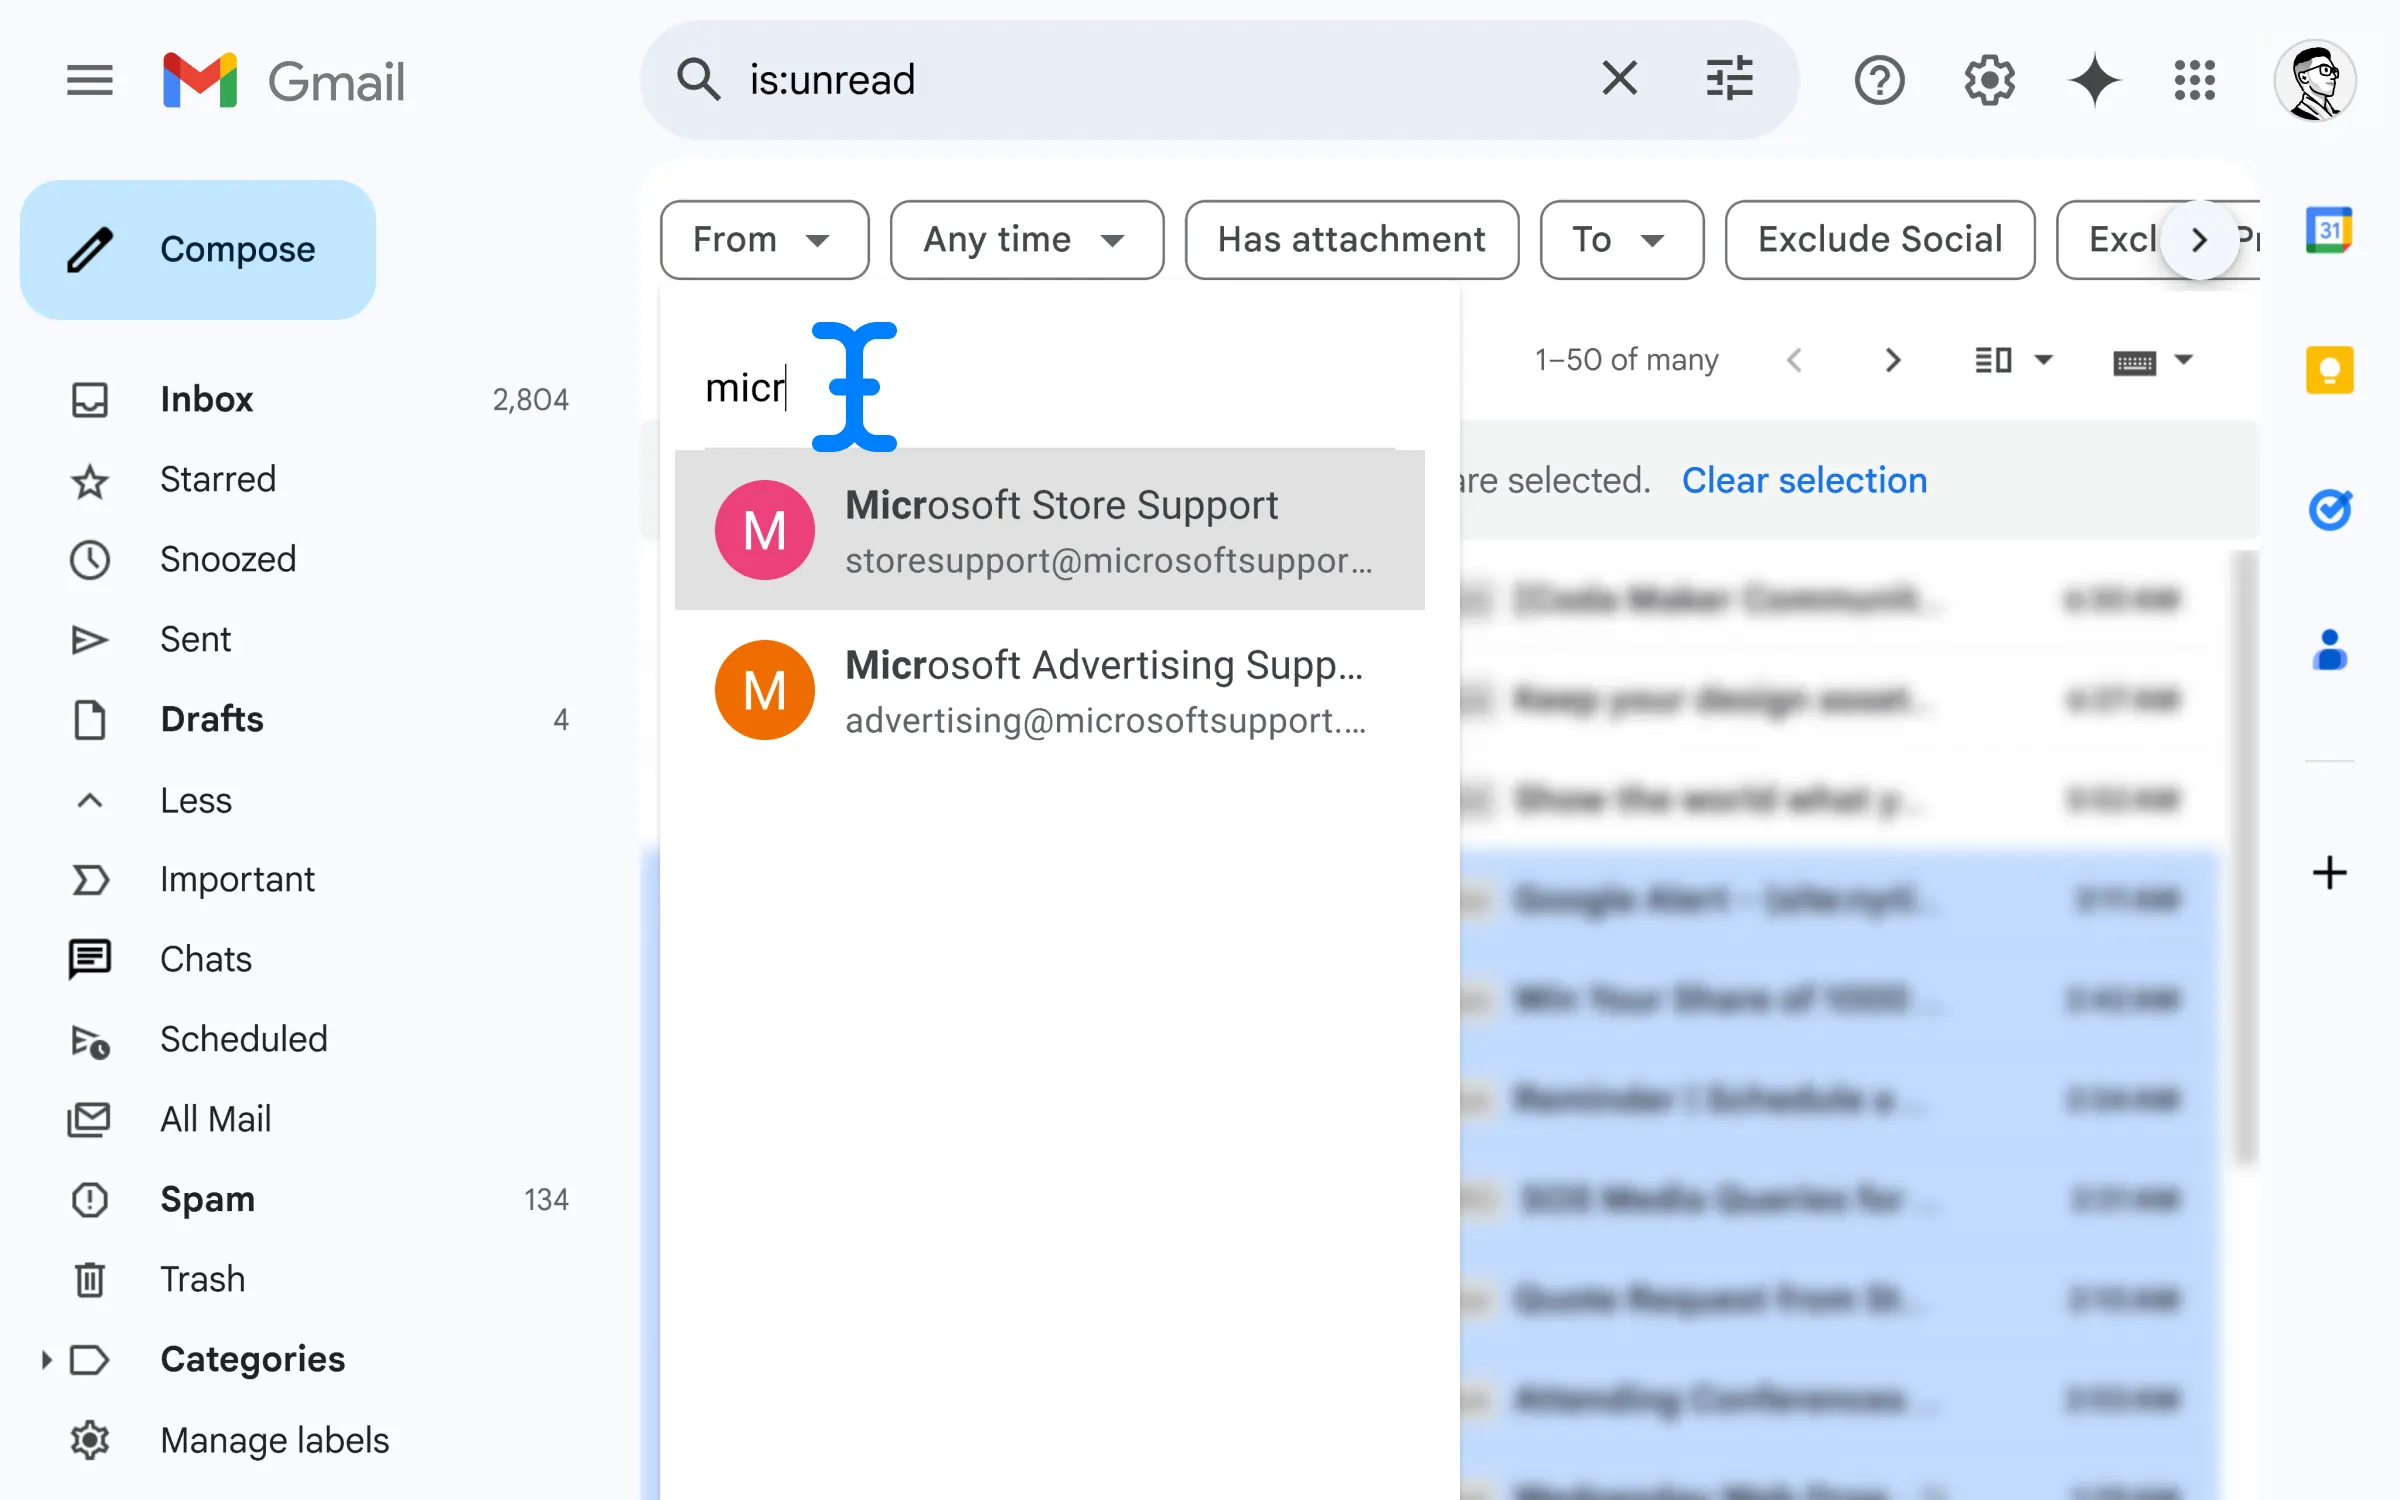Image resolution: width=2400 pixels, height=1500 pixels.
Task: Open the Google apps grid
Action: tap(2195, 80)
